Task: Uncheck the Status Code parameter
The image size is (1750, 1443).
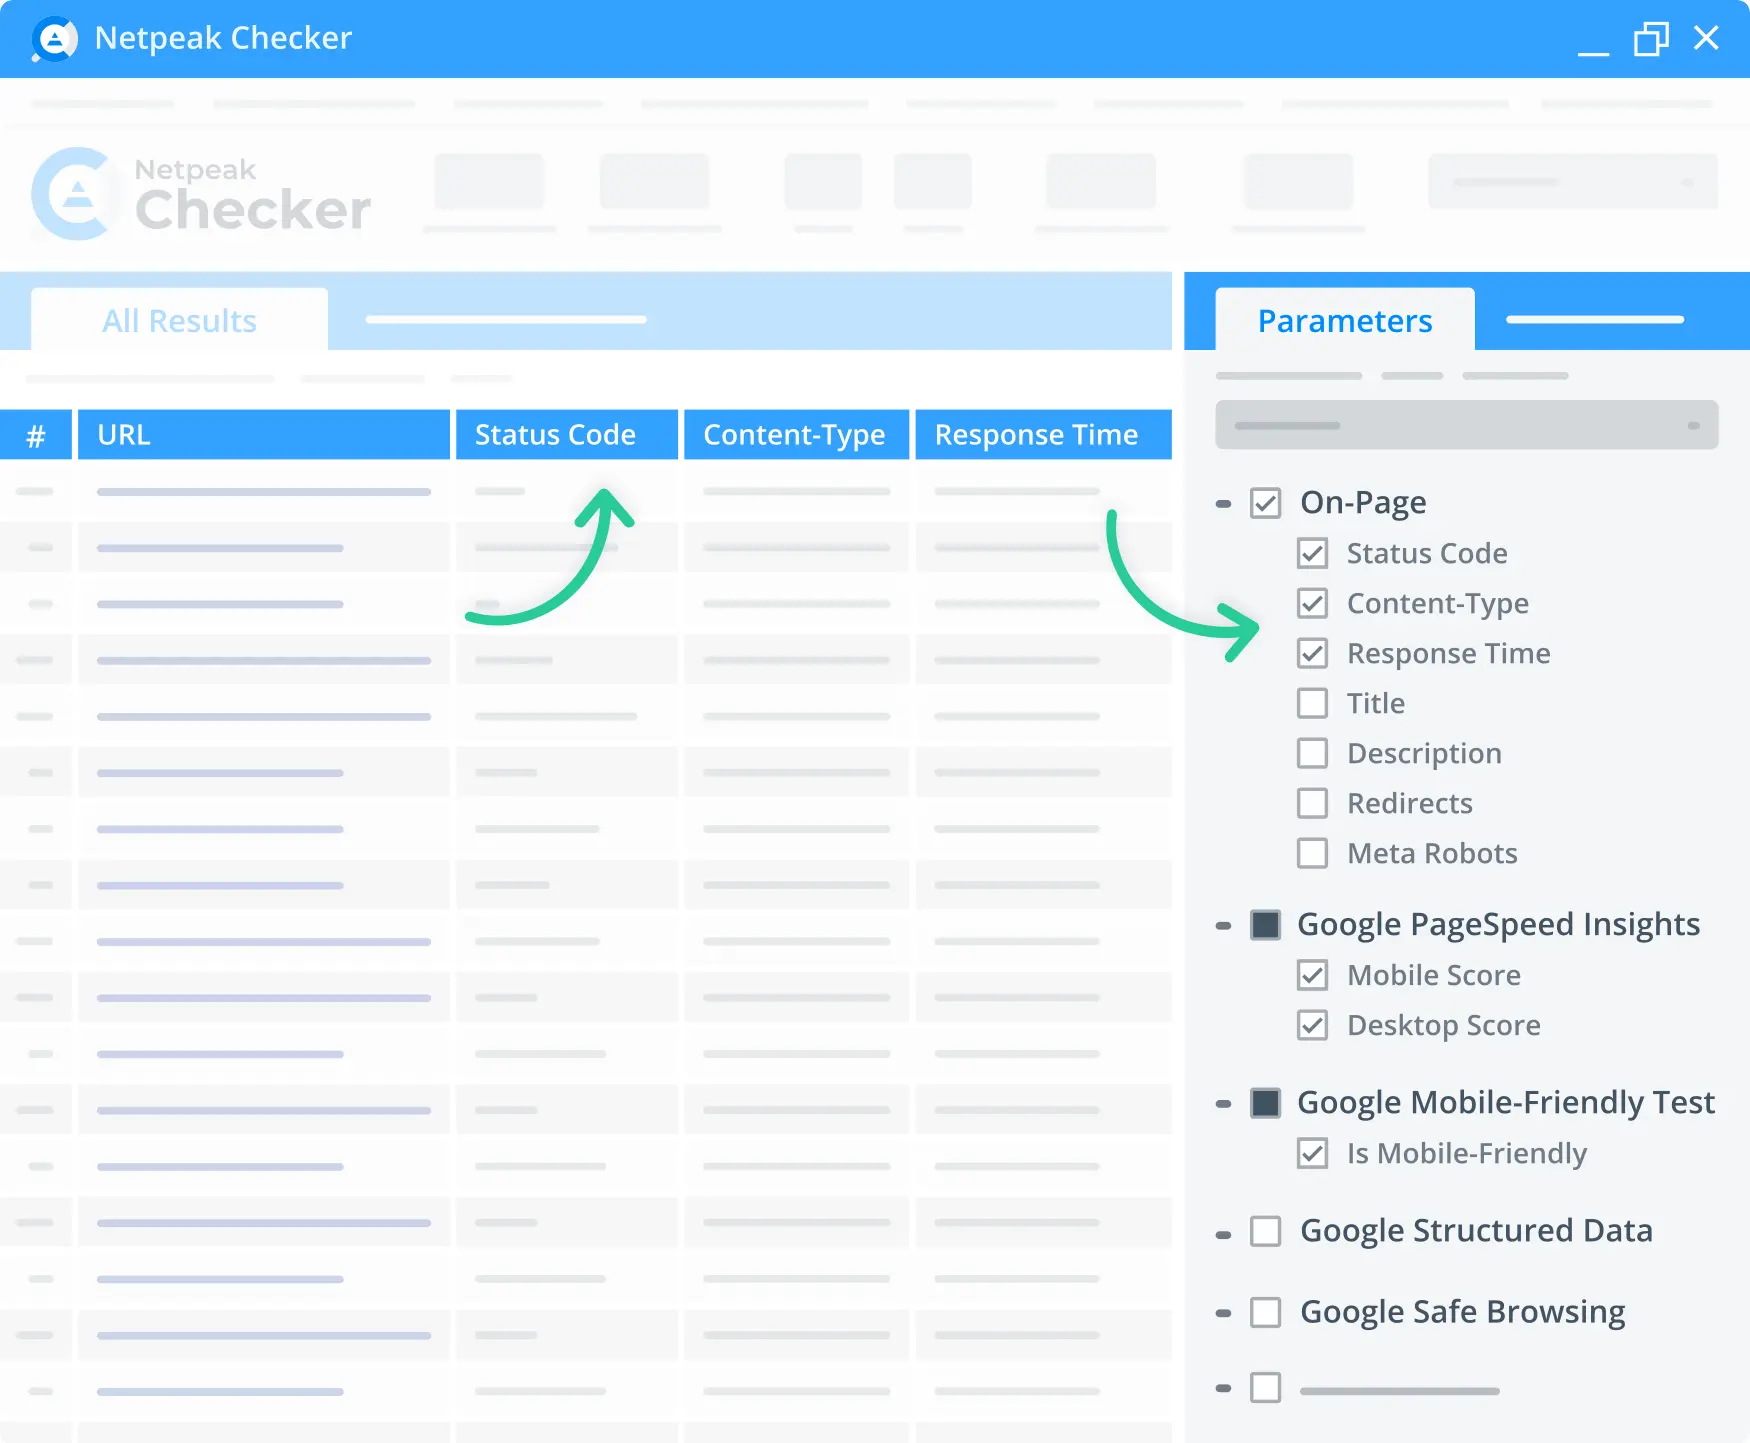Action: pos(1312,553)
